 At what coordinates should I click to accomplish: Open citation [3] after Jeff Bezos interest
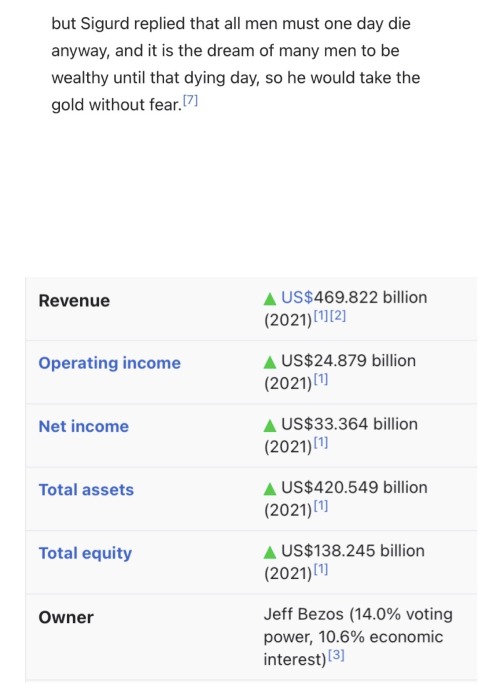(337, 655)
